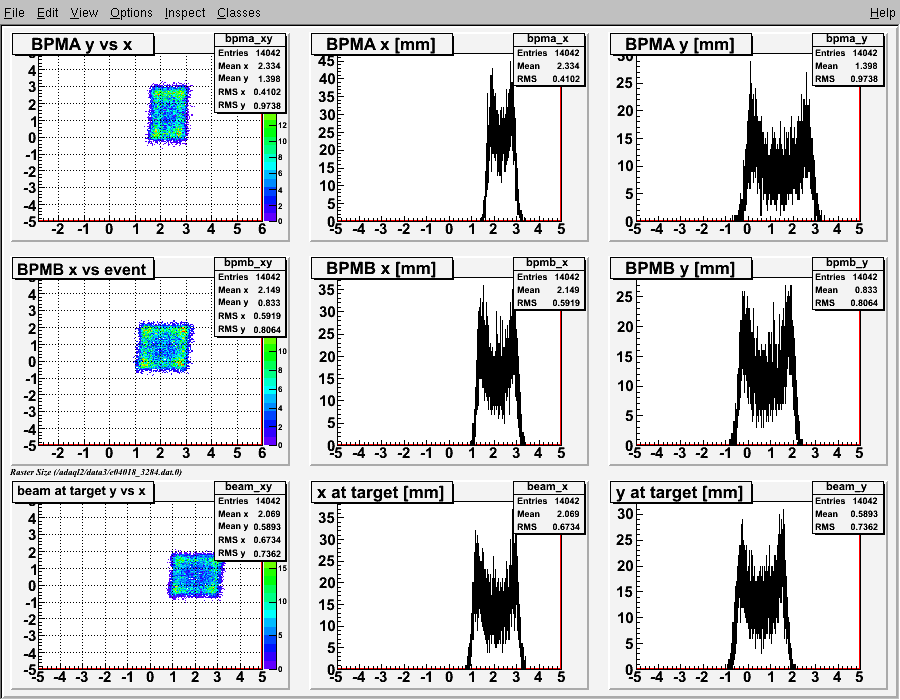Select the 'BPMB x [mm]' title box
900x700 pixels.
382,269
